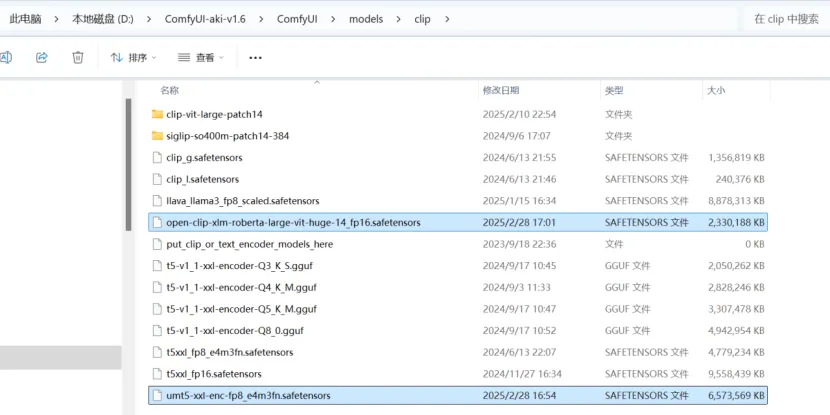Select the clip-vit-large-patch14 folder icon

coord(157,114)
